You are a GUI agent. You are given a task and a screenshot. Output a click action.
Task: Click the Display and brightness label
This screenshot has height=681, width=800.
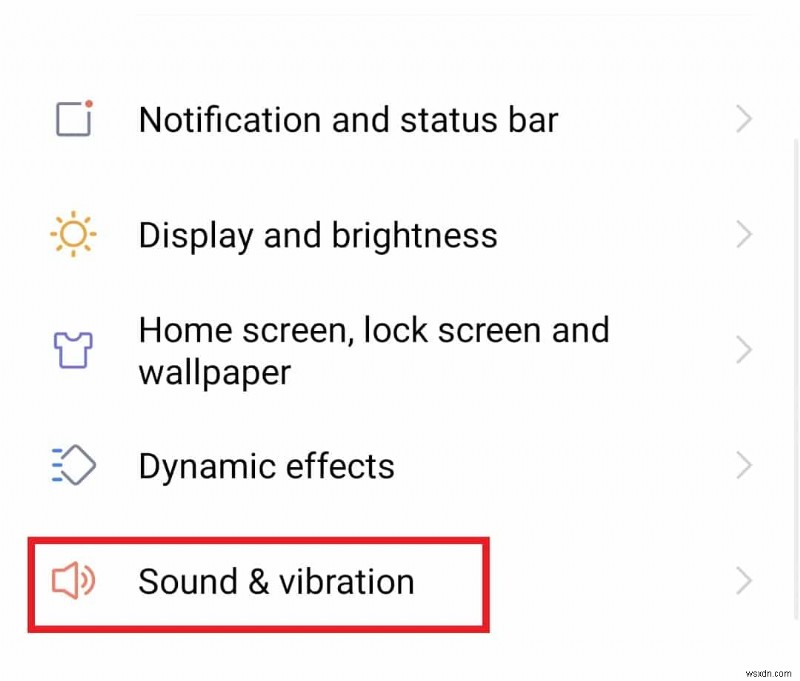point(318,234)
